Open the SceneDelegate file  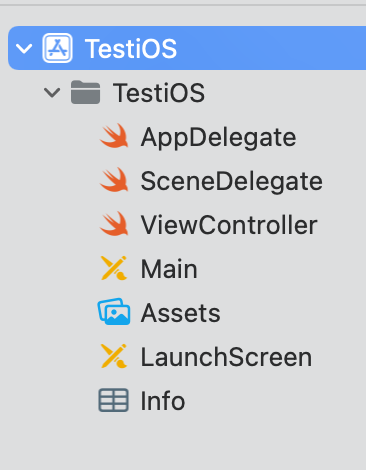pyautogui.click(x=232, y=181)
